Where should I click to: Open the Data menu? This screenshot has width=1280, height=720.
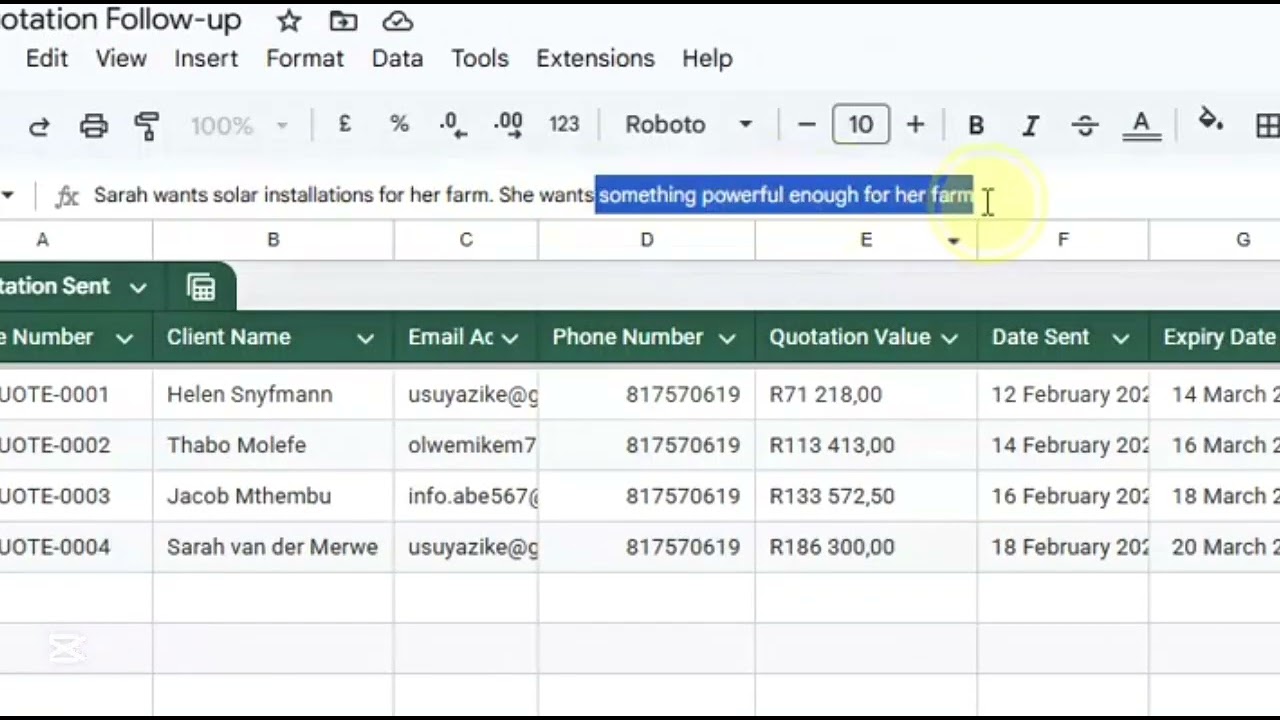397,58
